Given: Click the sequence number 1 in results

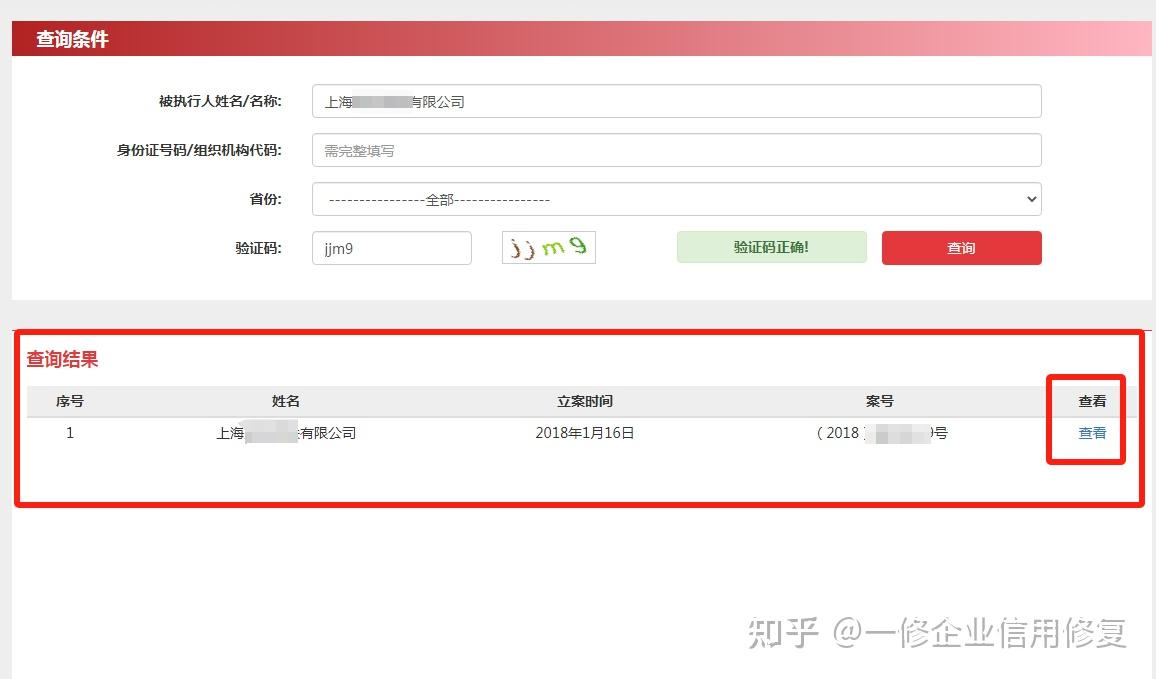Looking at the screenshot, I should click(x=70, y=433).
